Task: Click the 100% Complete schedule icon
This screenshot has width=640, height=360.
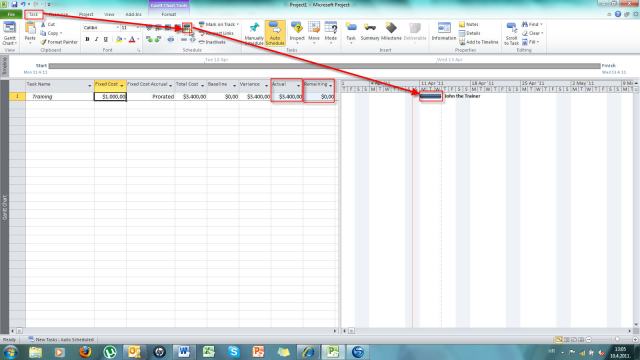Action: click(x=187, y=28)
